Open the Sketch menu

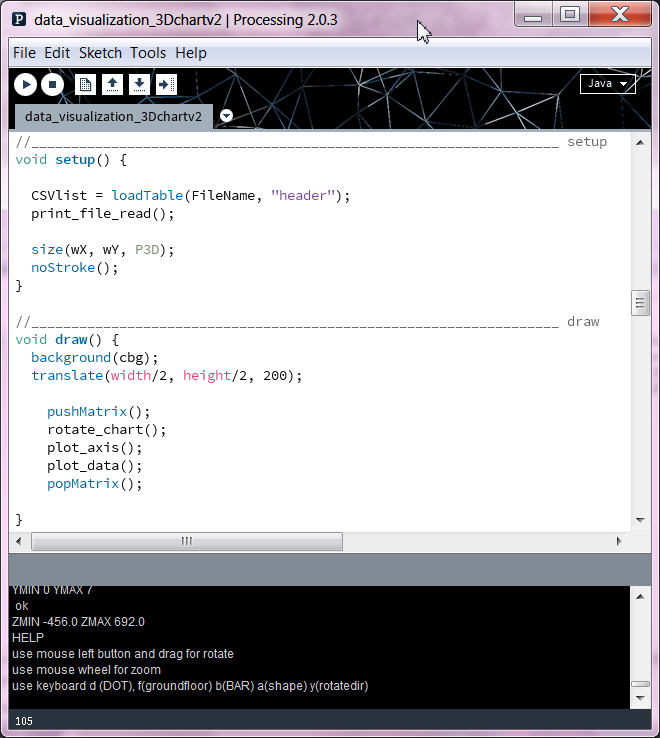(x=100, y=53)
